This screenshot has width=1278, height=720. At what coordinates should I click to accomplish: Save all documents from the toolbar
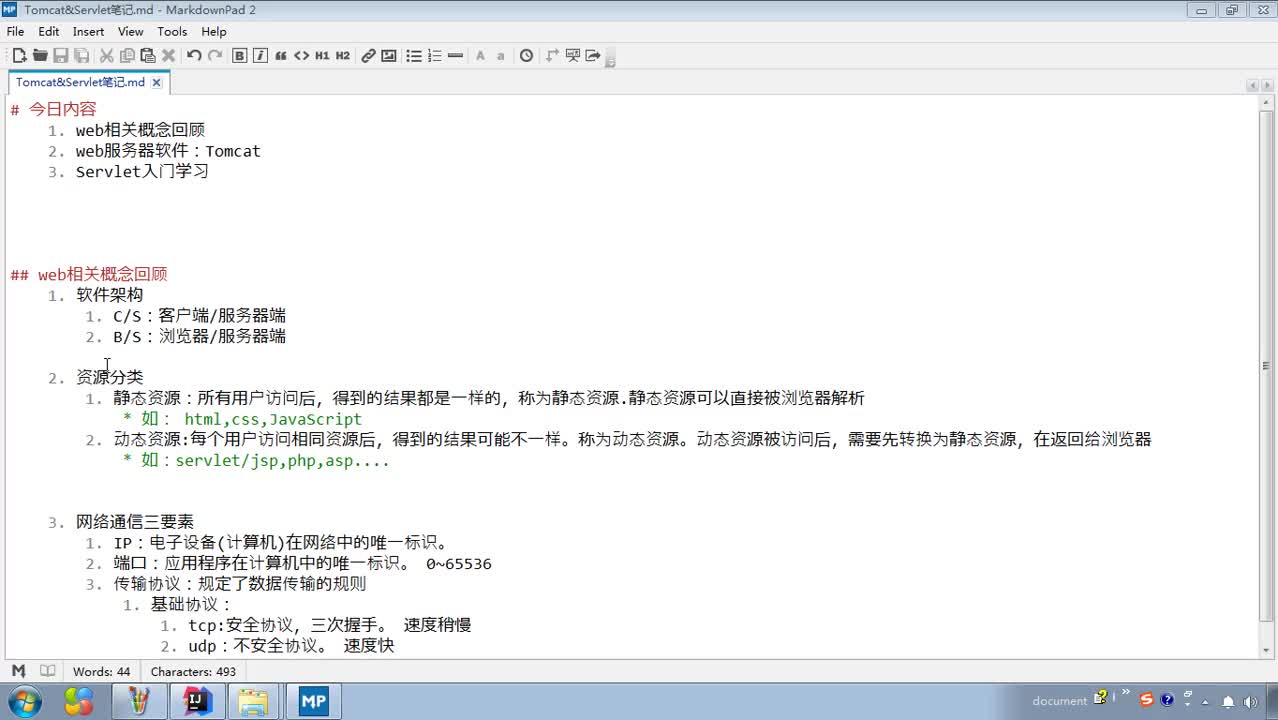point(82,56)
